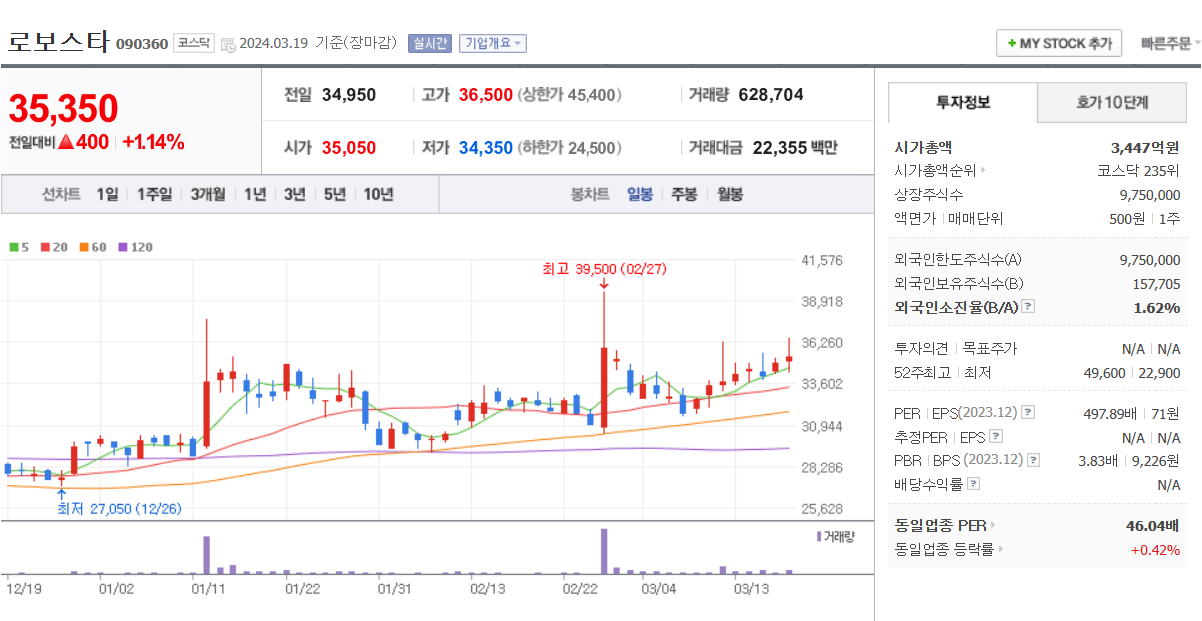Click the 최고 39,500 (02/27) chart marker
Image resolution: width=1202 pixels, height=621 pixels.
click(604, 269)
